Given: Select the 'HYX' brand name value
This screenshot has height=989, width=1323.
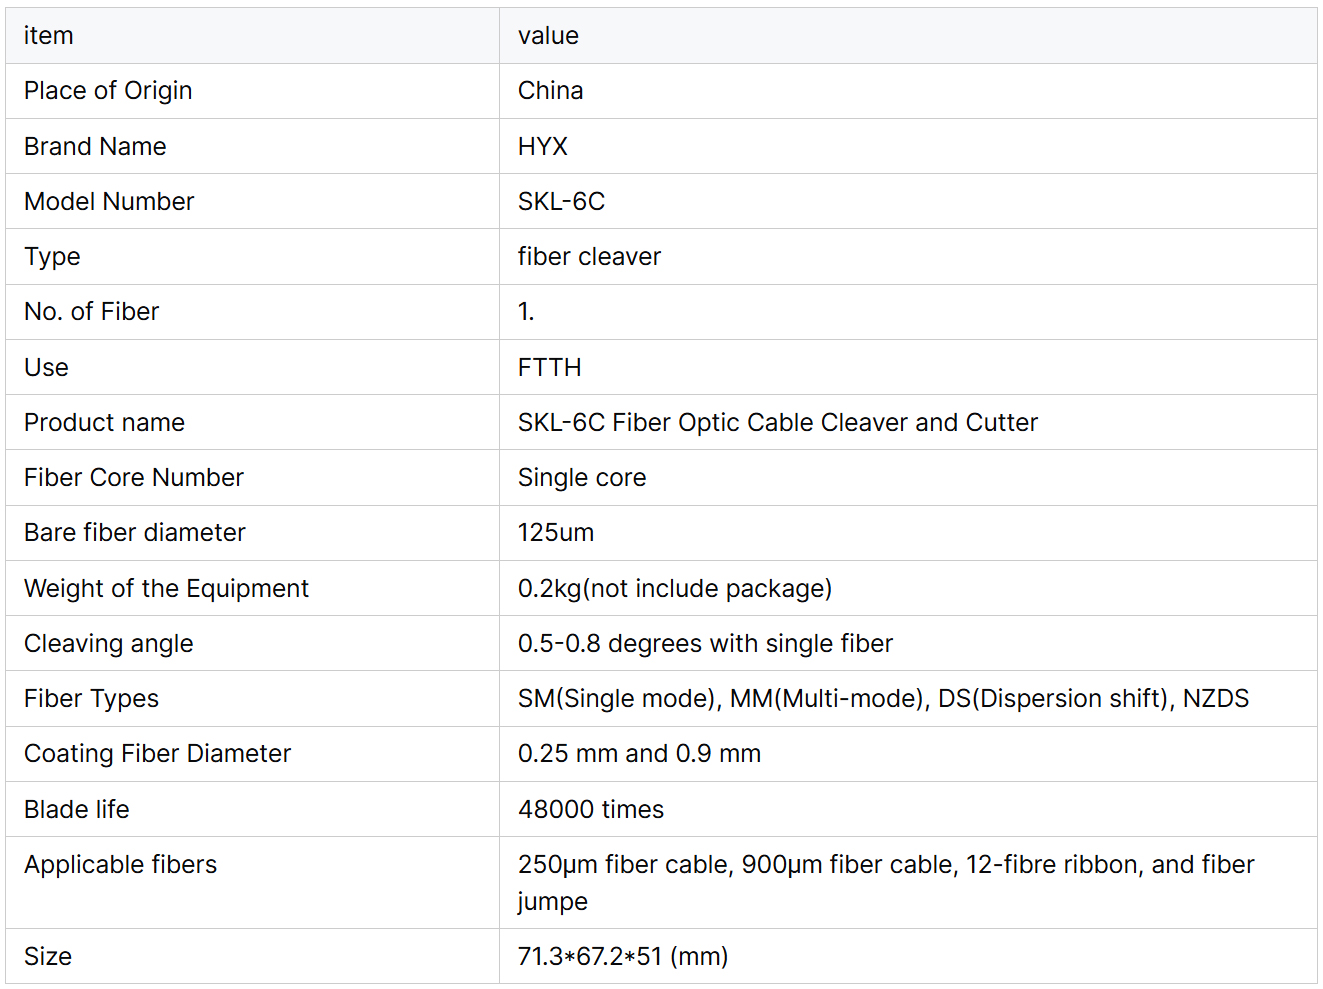Looking at the screenshot, I should coord(542,147).
